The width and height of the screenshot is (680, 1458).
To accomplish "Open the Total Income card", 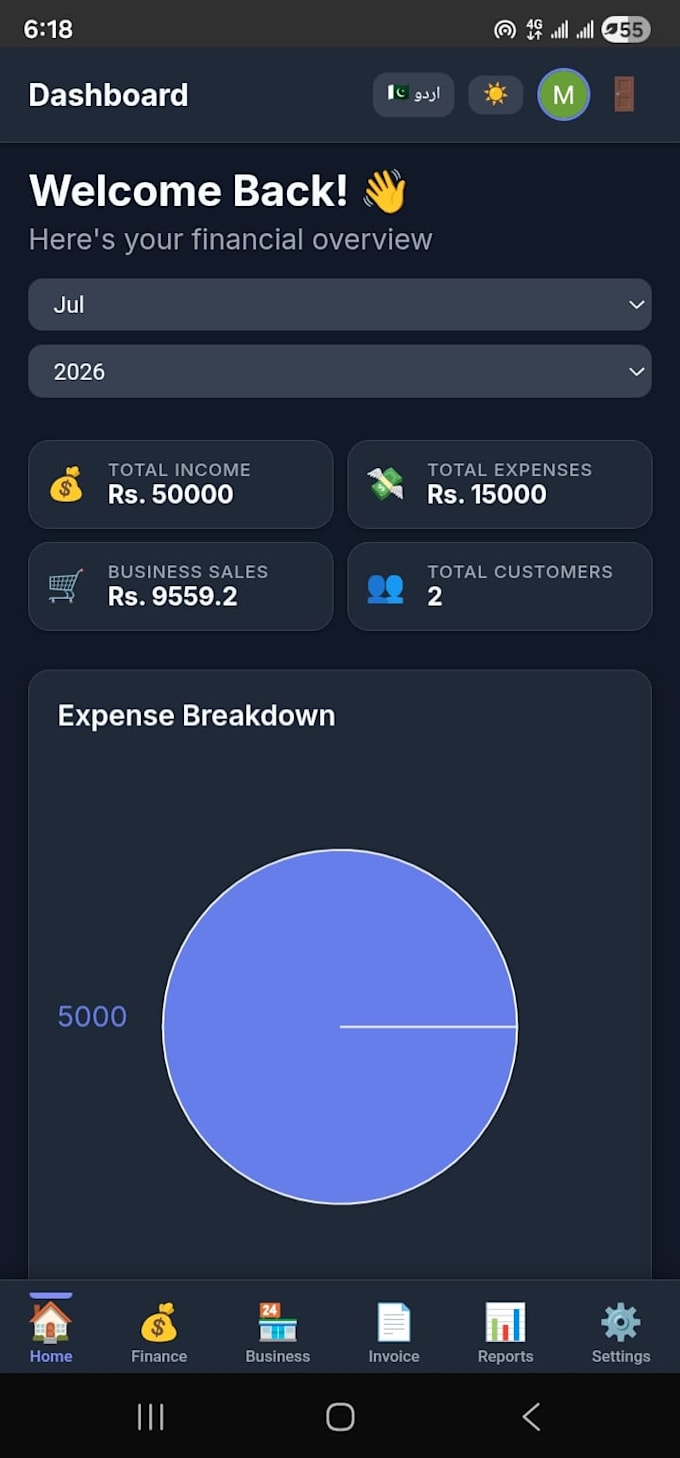I will [x=180, y=484].
